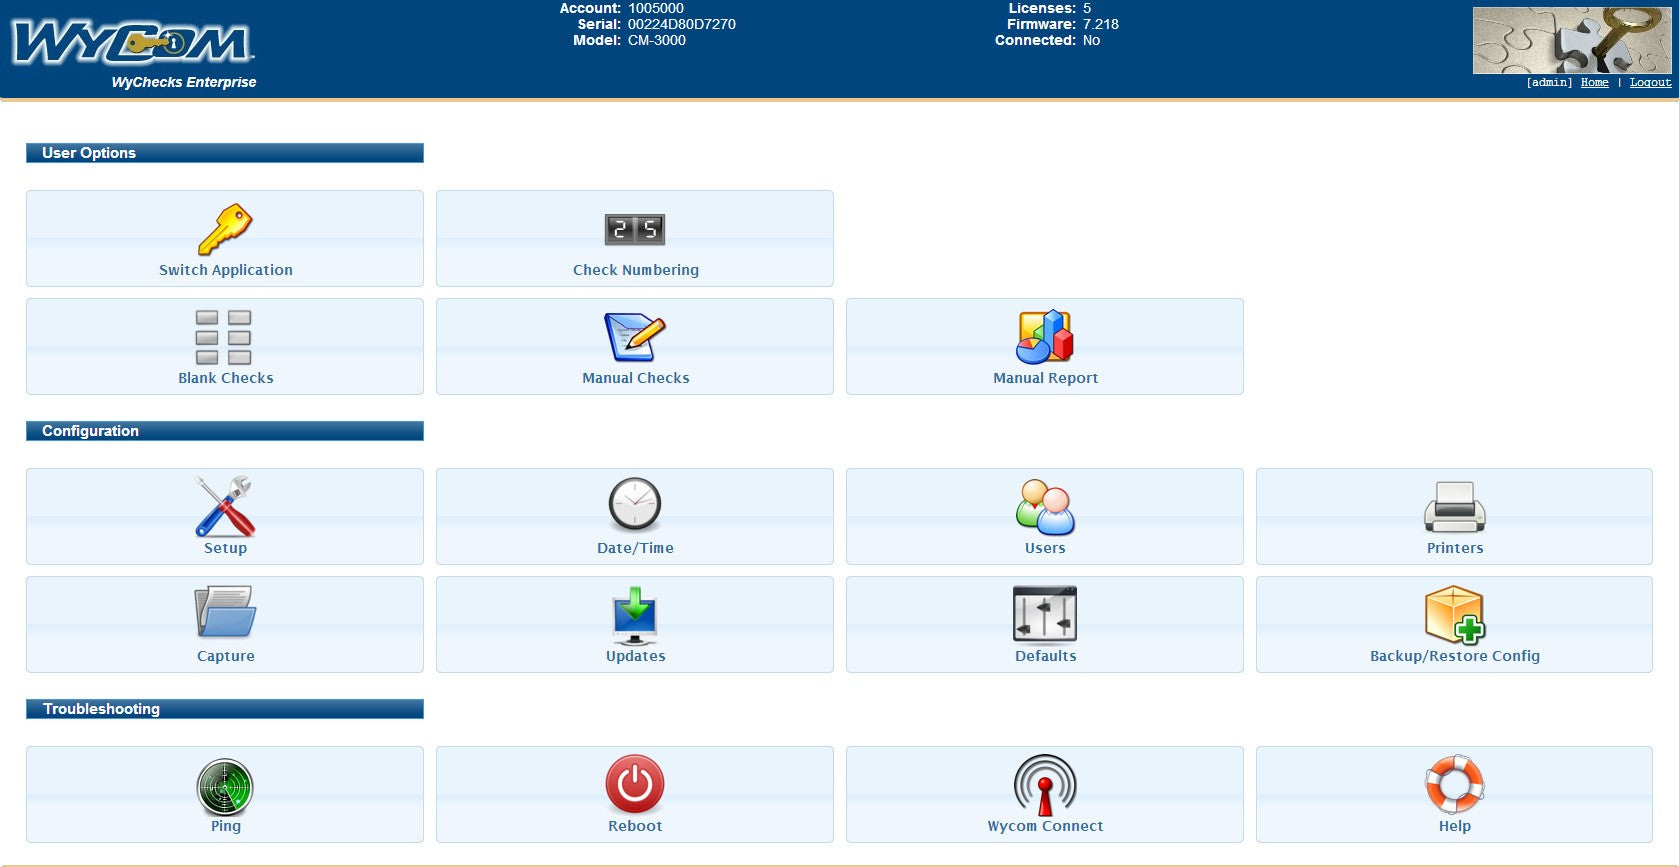Click the golden key Switch Application icon
Viewport: 1679px width, 867px height.
point(225,229)
